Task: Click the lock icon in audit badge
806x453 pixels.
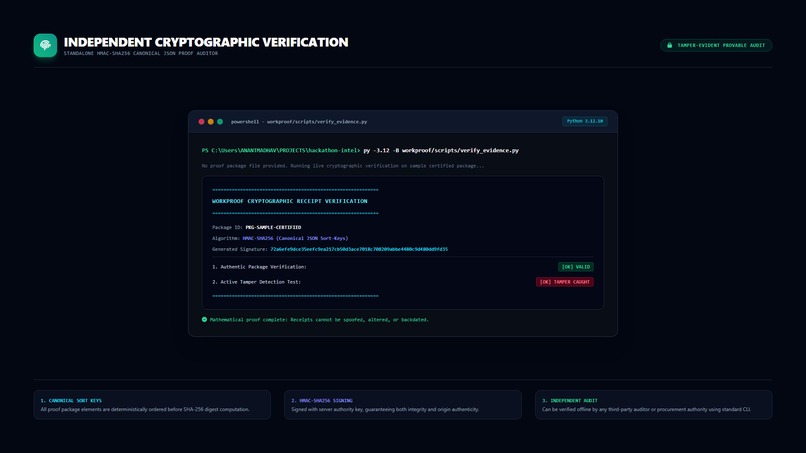Action: click(669, 45)
